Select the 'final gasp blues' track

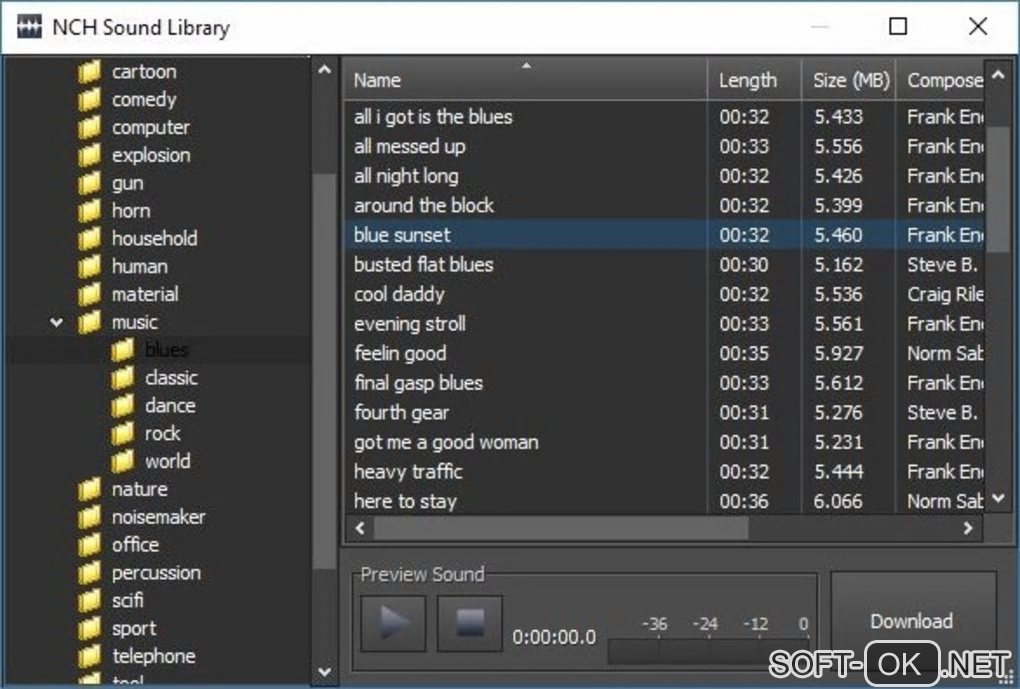tap(664, 383)
